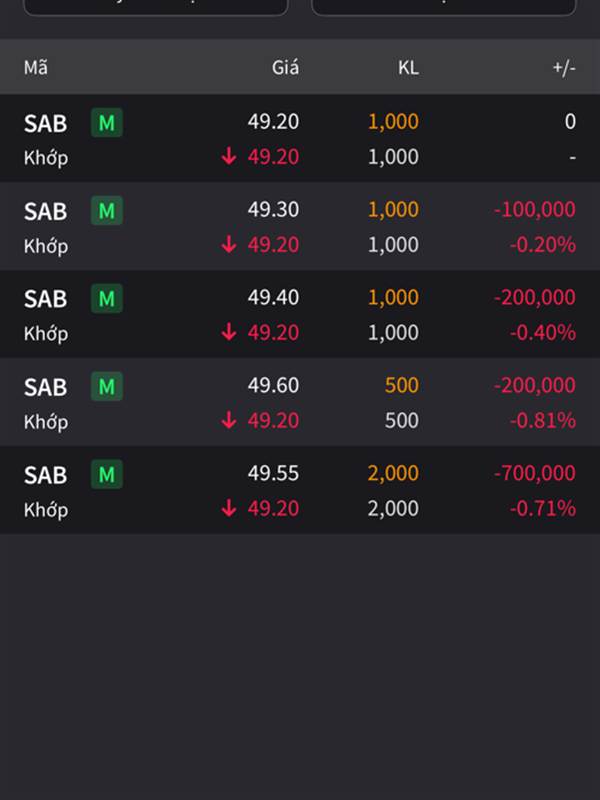Tap the green M badge on the 49.60 order
Viewport: 600px width, 800px height.
pyautogui.click(x=107, y=386)
